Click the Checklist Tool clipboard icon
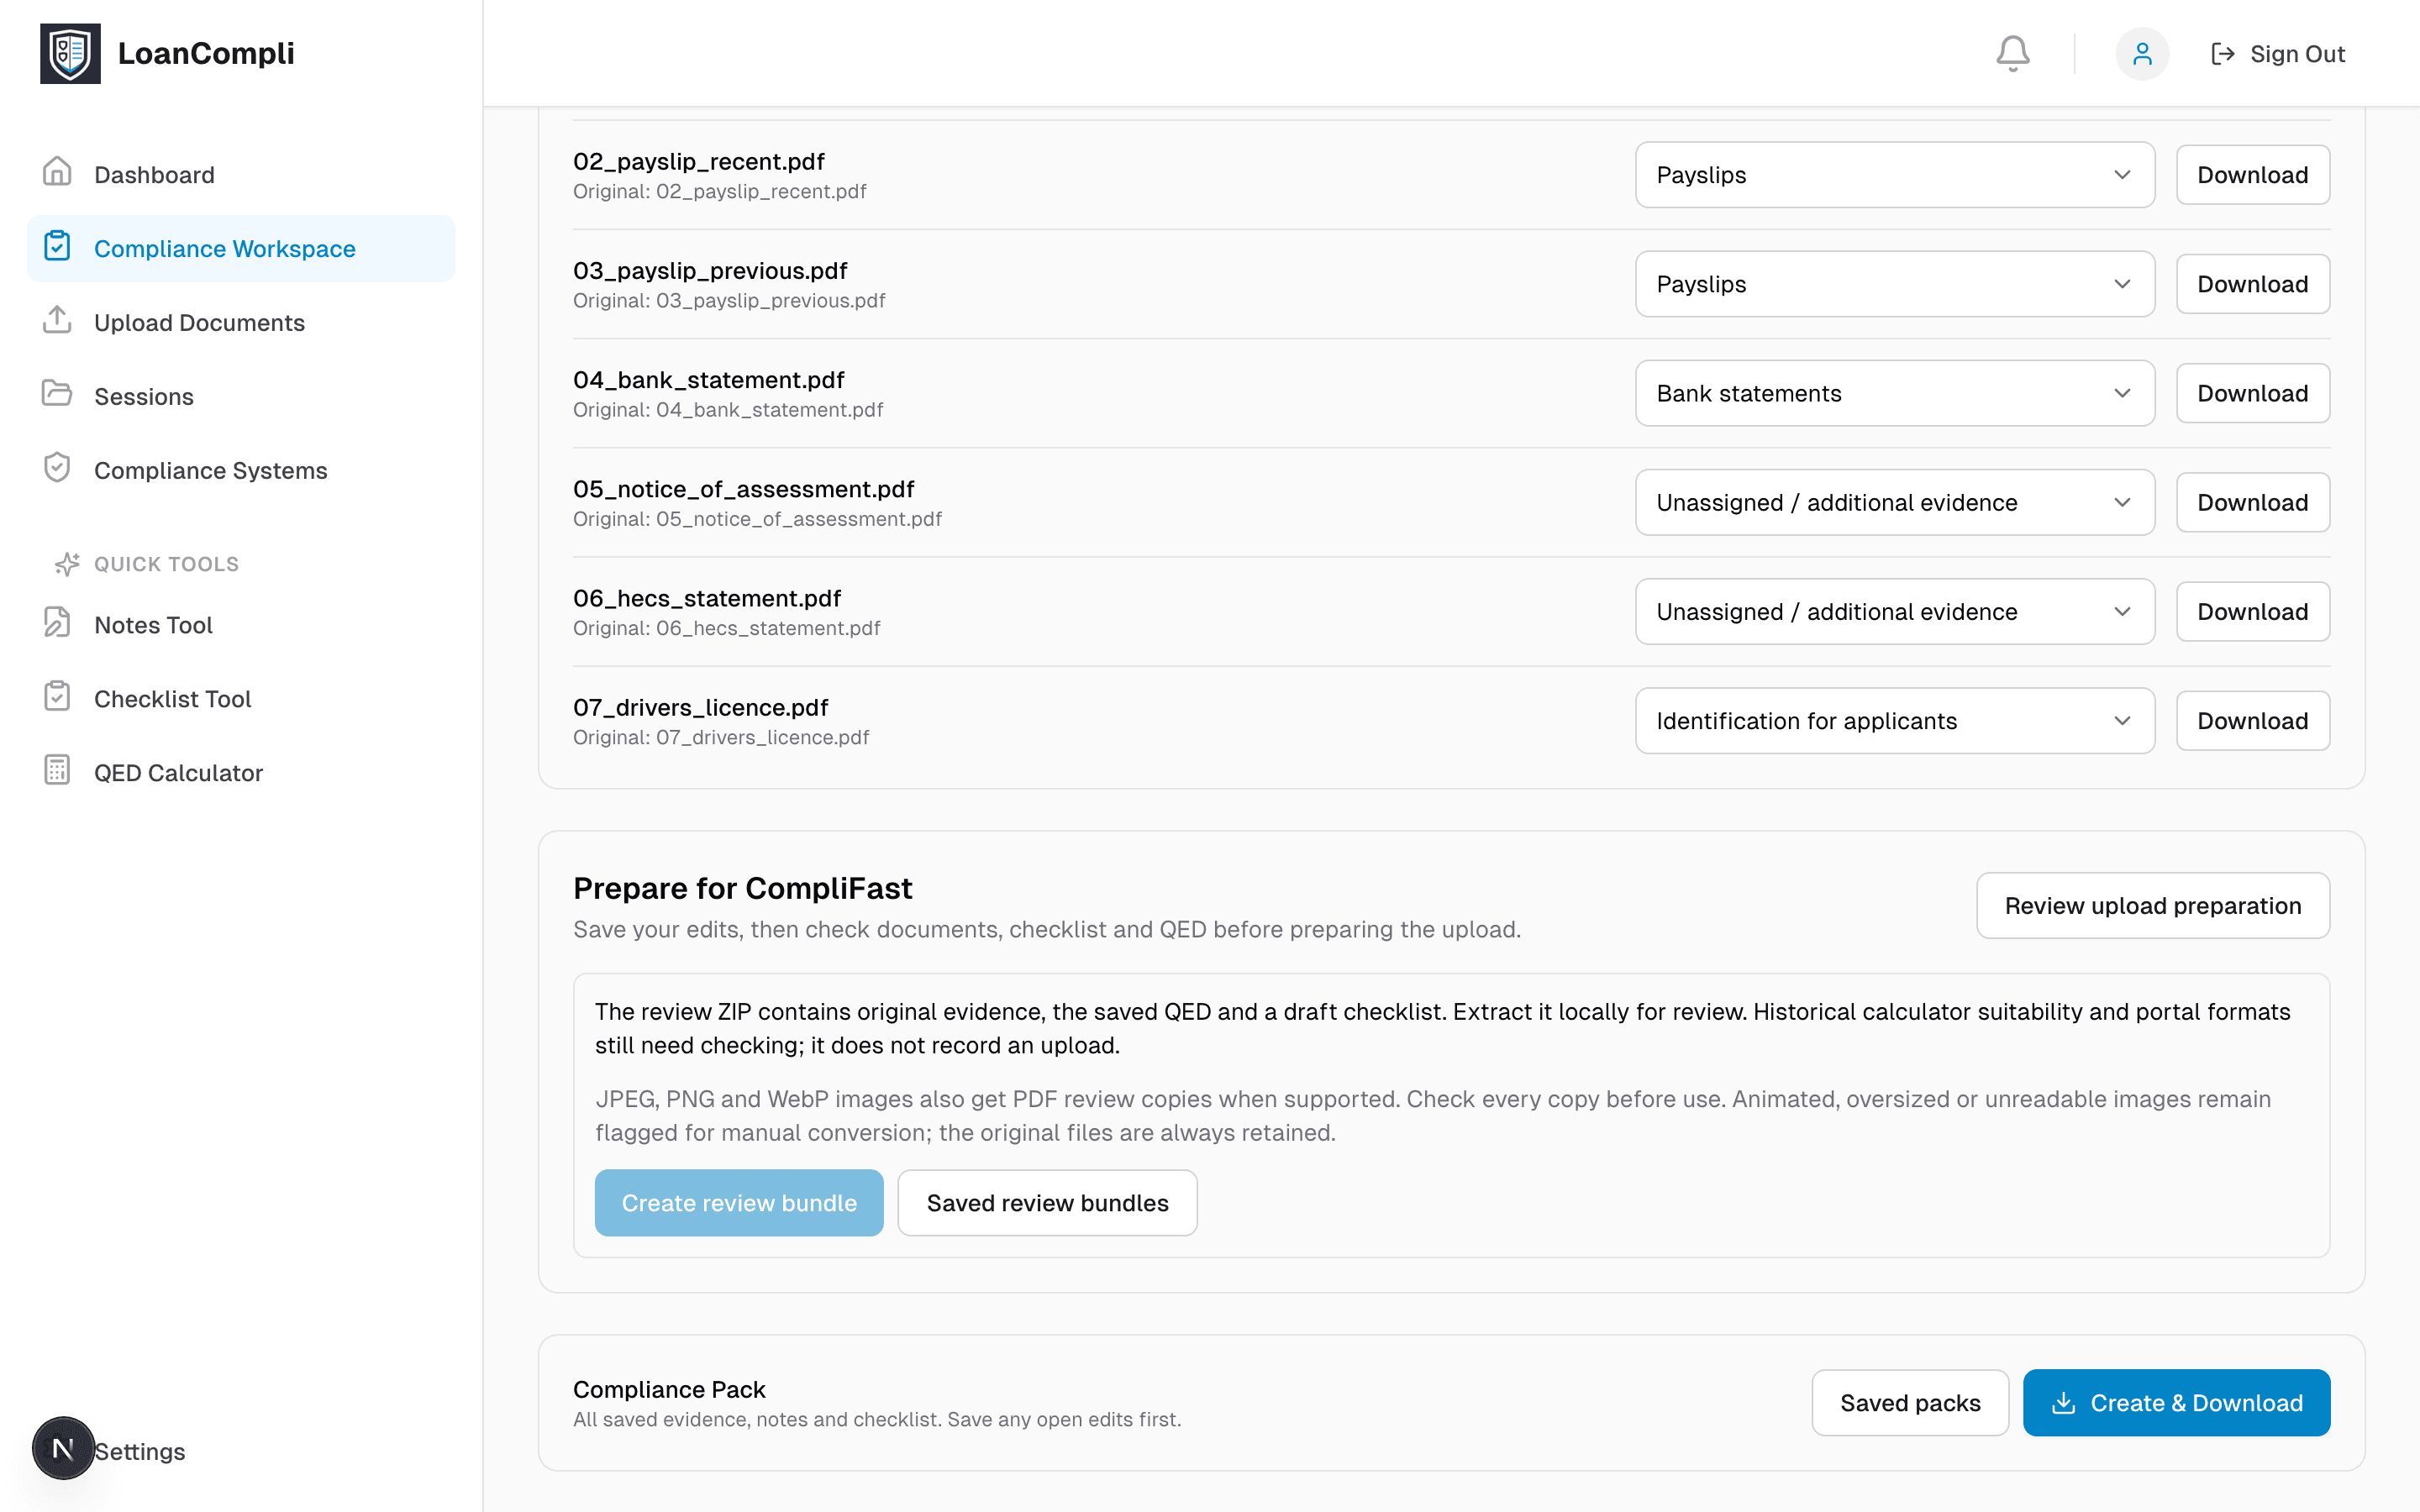The width and height of the screenshot is (2420, 1512). [x=57, y=697]
